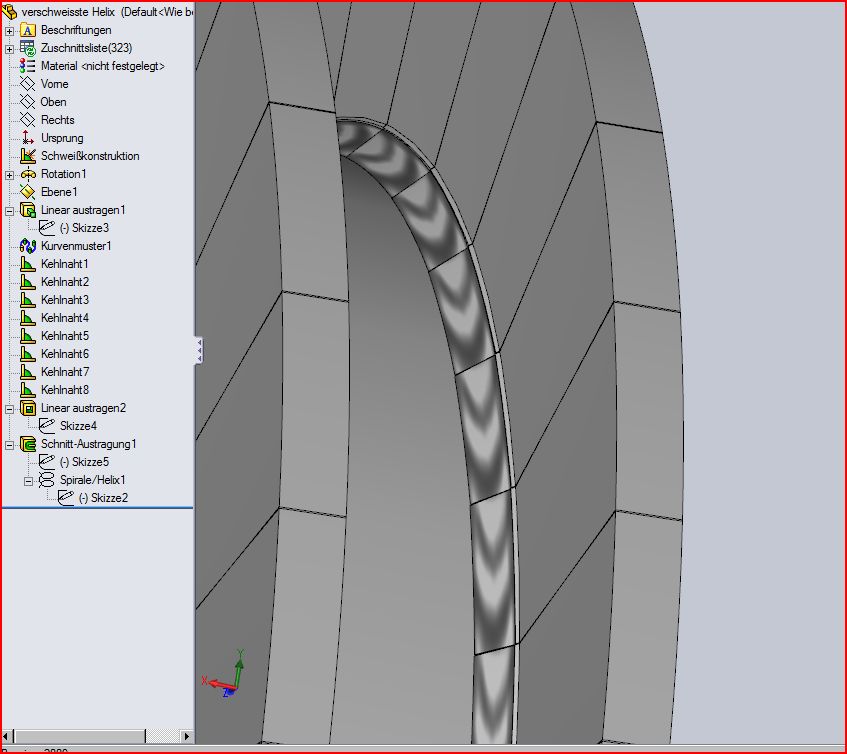Expand the Zuschnittsliste(323) node
Image resolution: width=847 pixels, height=754 pixels.
click(9, 49)
